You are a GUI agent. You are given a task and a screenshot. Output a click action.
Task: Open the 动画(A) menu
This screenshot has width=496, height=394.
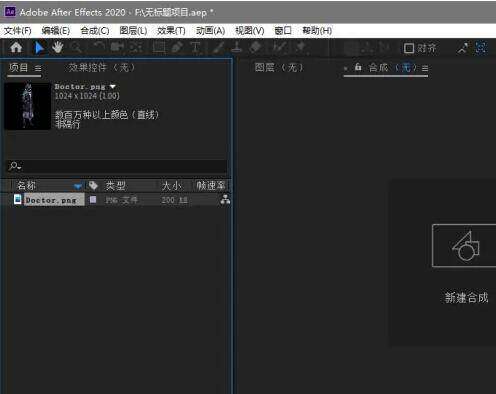[x=210, y=31]
